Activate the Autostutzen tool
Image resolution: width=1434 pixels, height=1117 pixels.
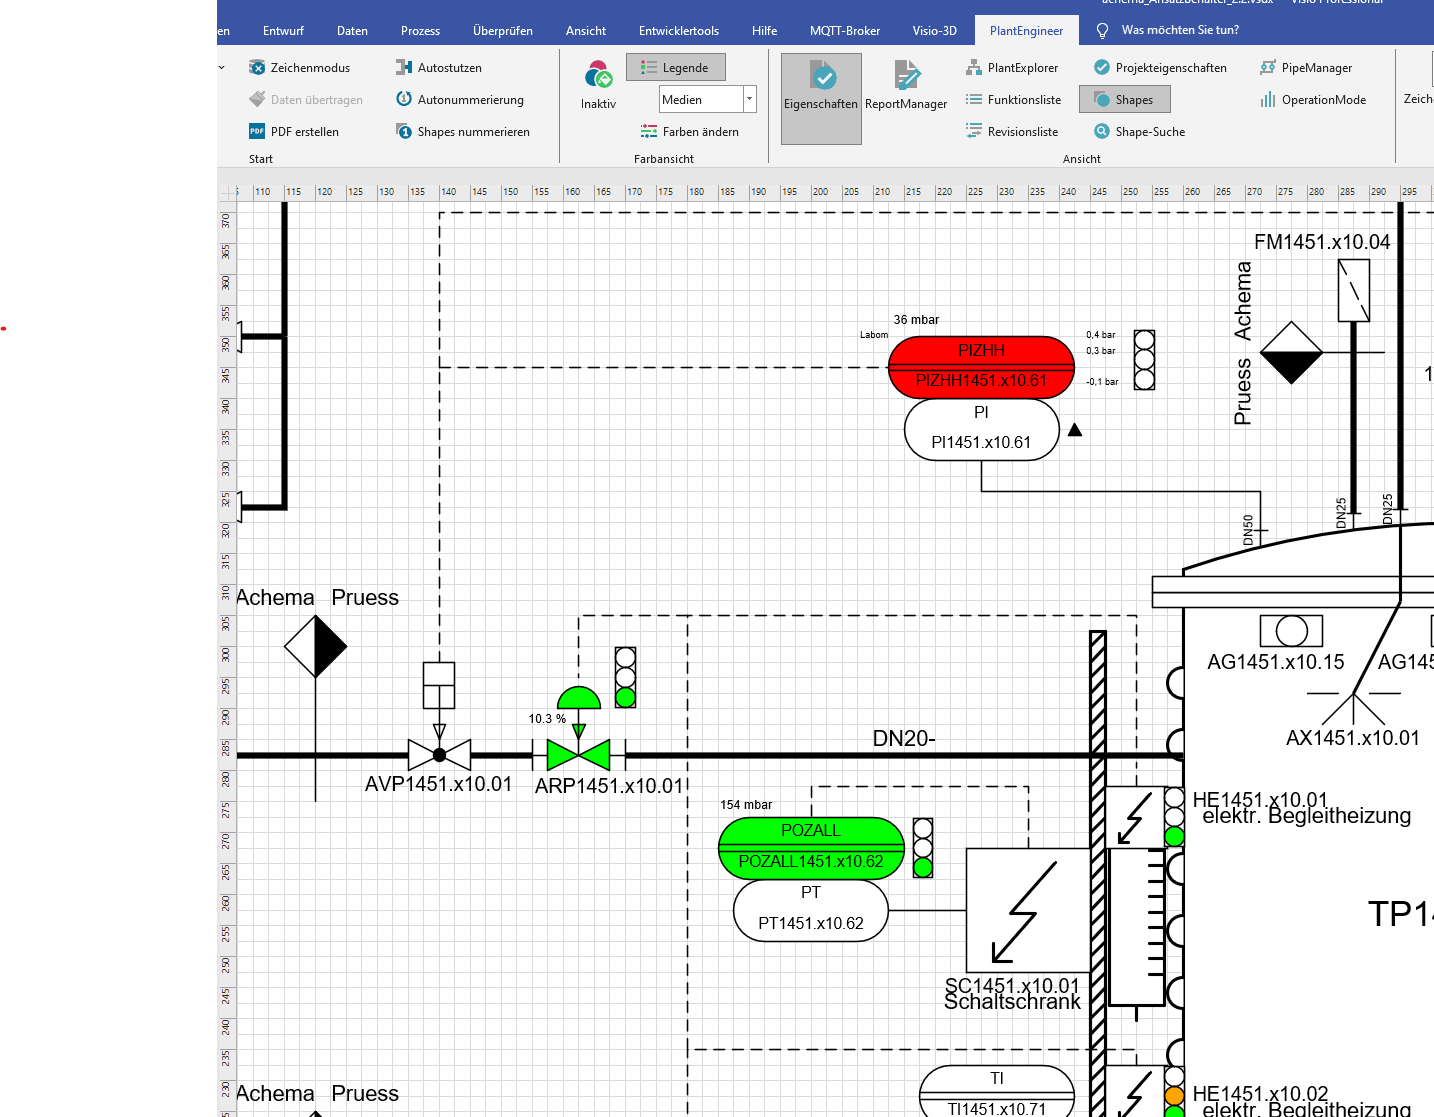pyautogui.click(x=439, y=68)
